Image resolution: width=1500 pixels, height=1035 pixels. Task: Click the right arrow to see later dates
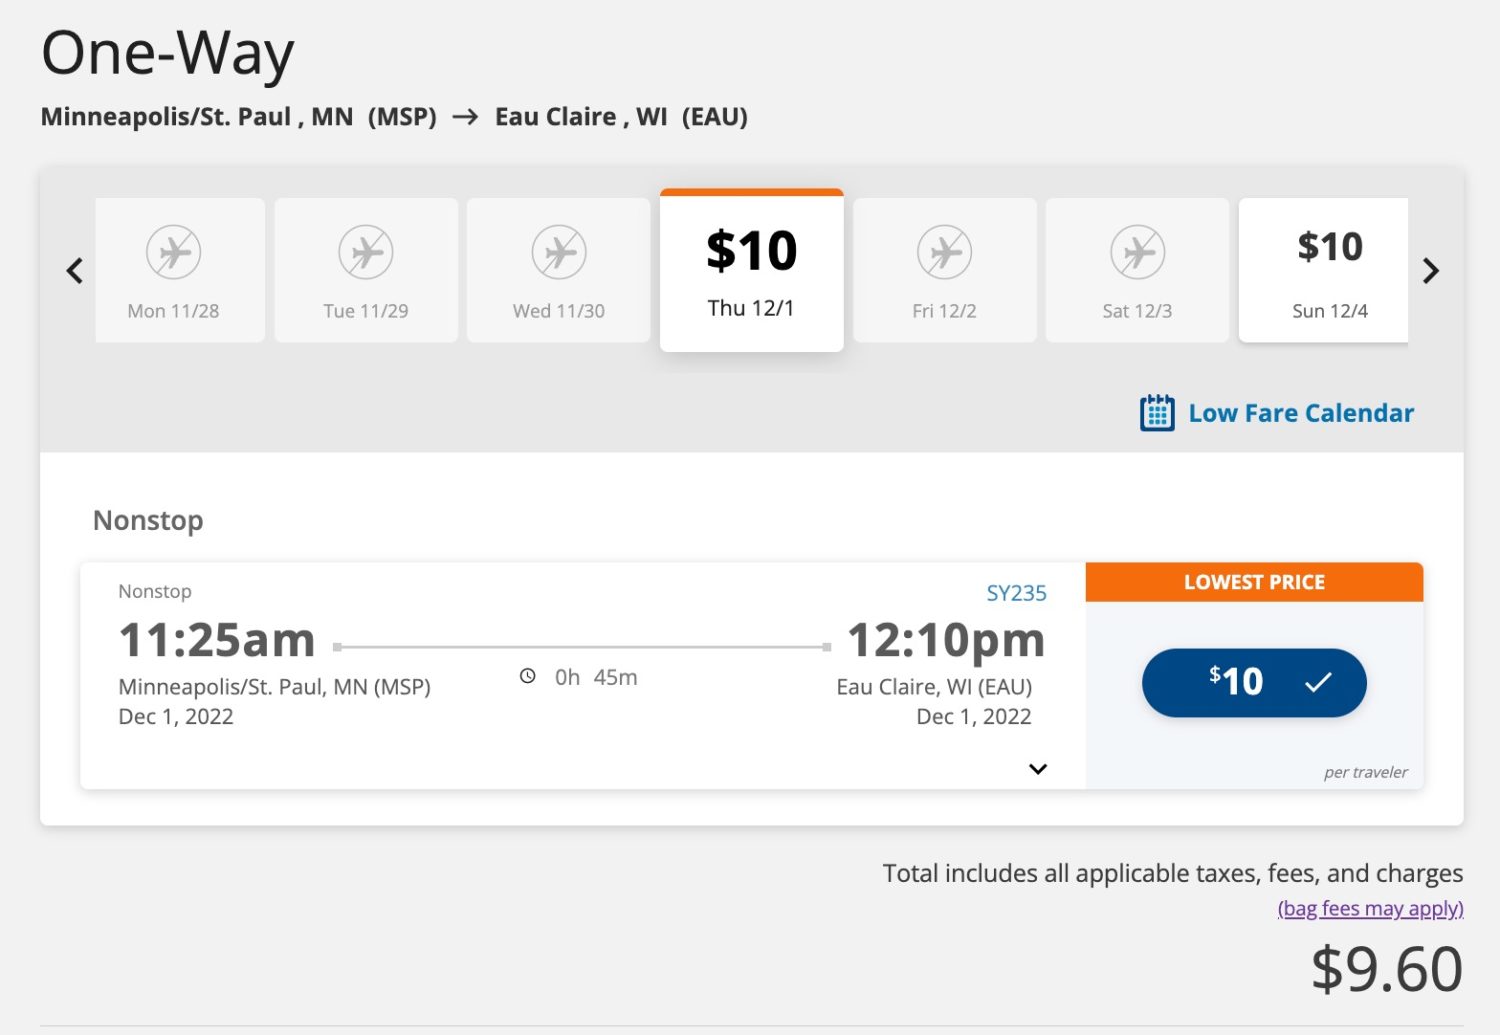(1432, 270)
